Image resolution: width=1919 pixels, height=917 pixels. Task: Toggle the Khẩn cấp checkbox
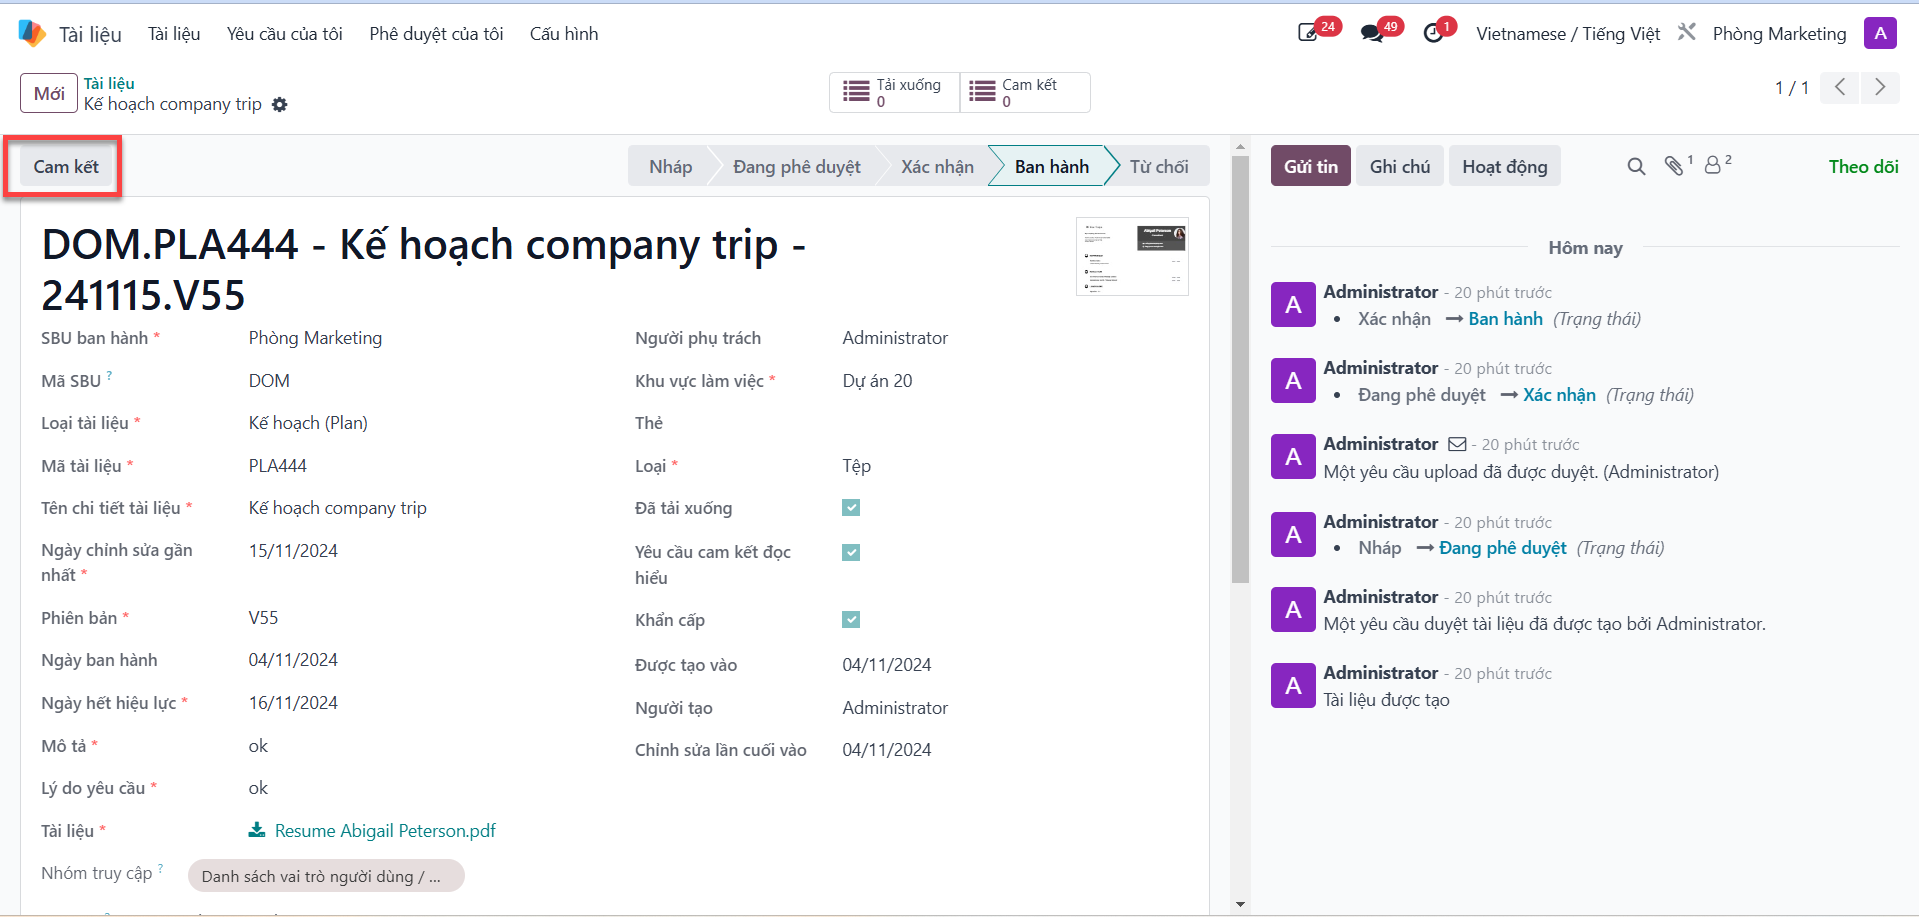point(851,619)
